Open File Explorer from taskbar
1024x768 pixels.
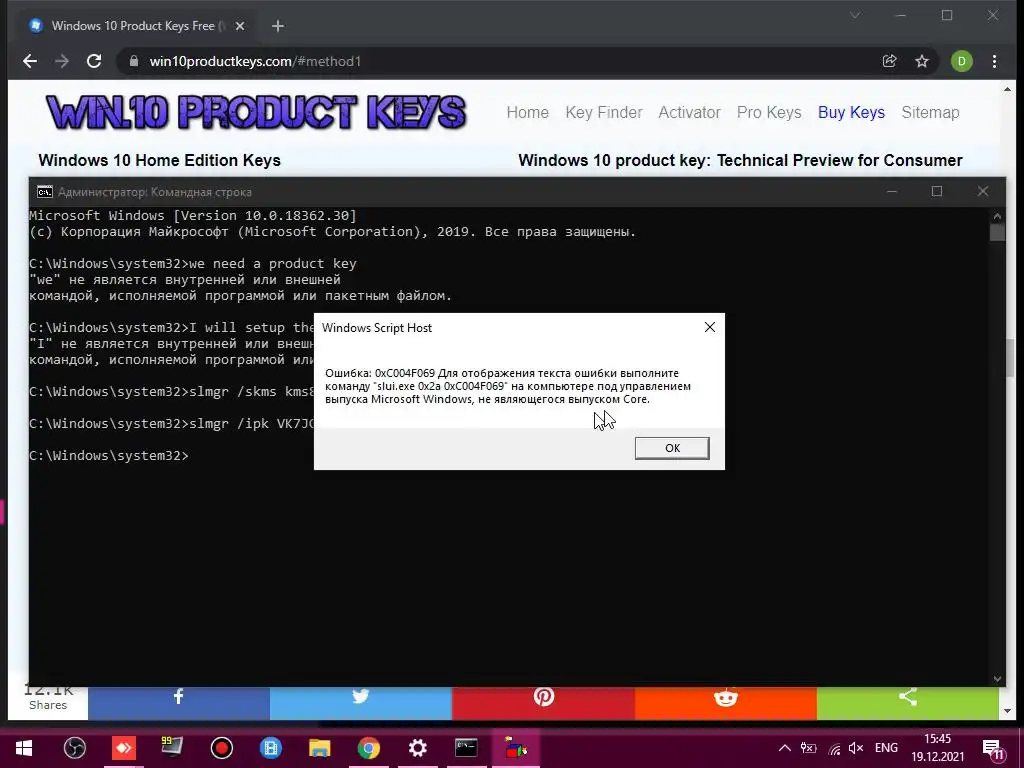click(319, 748)
